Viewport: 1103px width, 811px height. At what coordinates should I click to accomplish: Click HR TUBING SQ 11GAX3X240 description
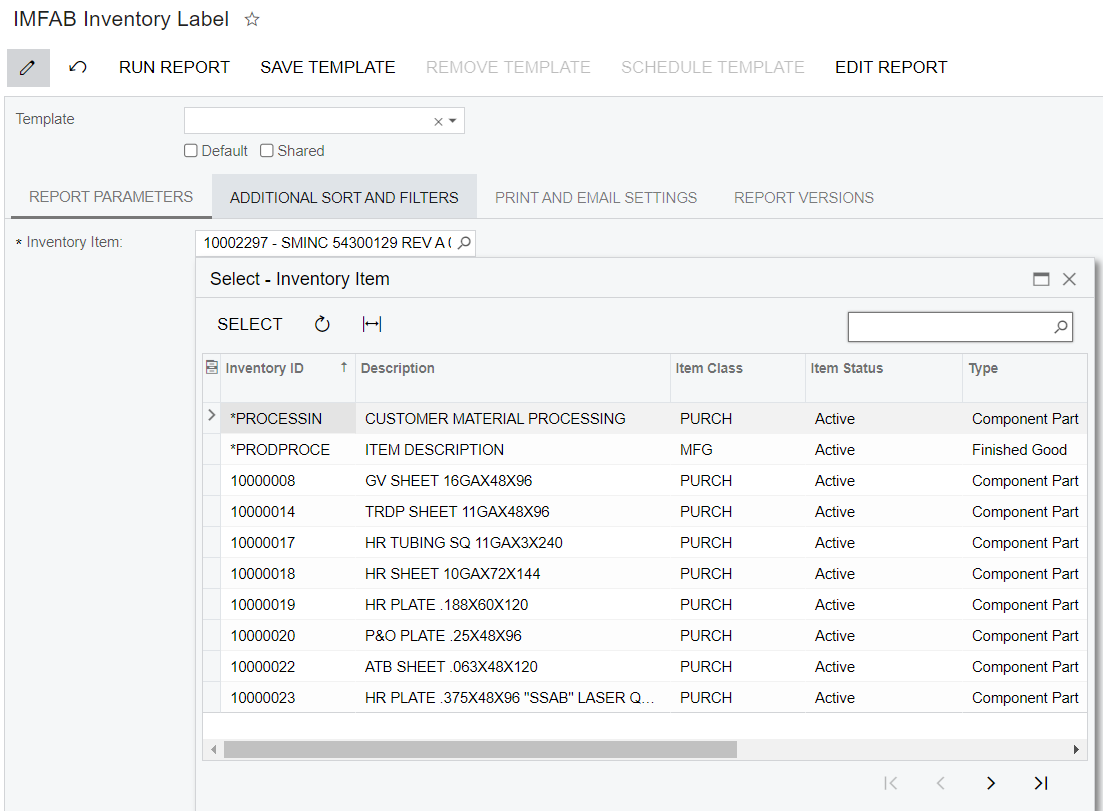(464, 542)
